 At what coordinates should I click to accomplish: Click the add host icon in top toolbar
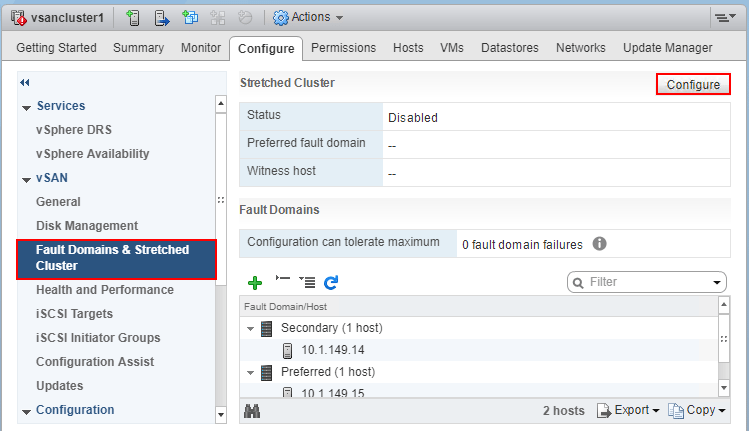coord(134,18)
